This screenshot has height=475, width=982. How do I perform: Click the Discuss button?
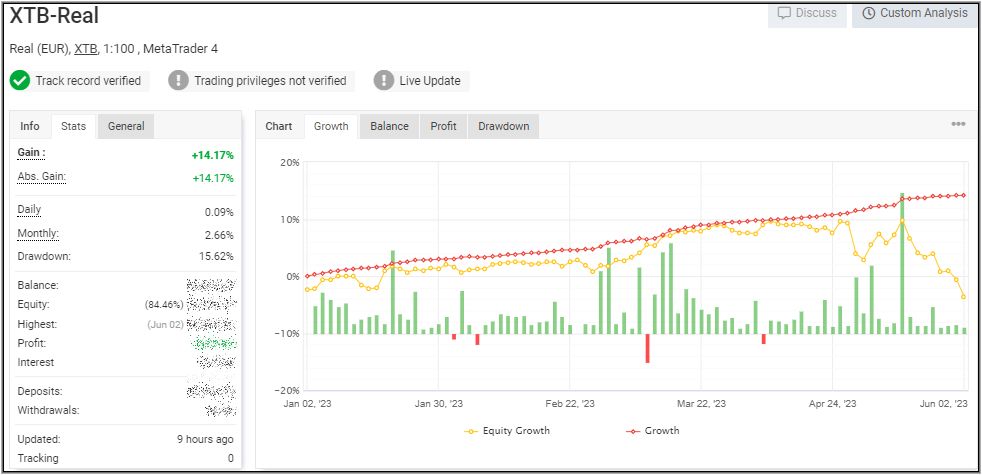806,14
